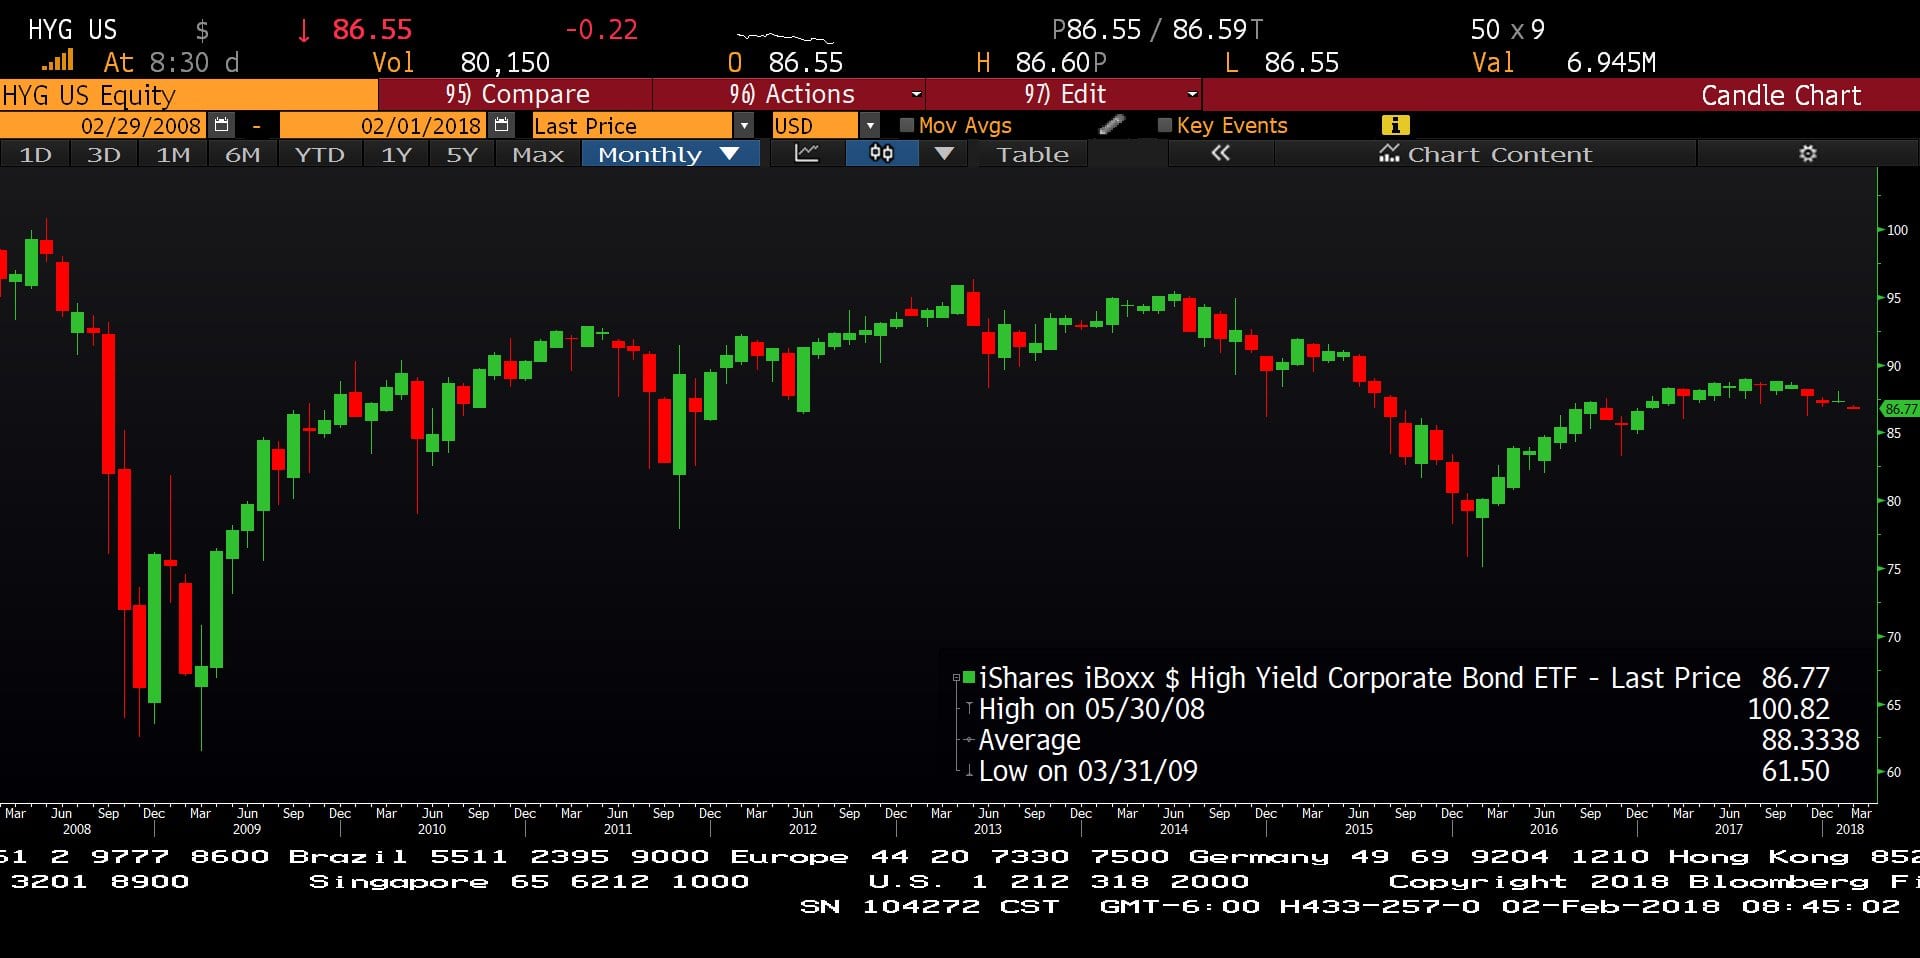Select the 1D range tab

click(35, 154)
